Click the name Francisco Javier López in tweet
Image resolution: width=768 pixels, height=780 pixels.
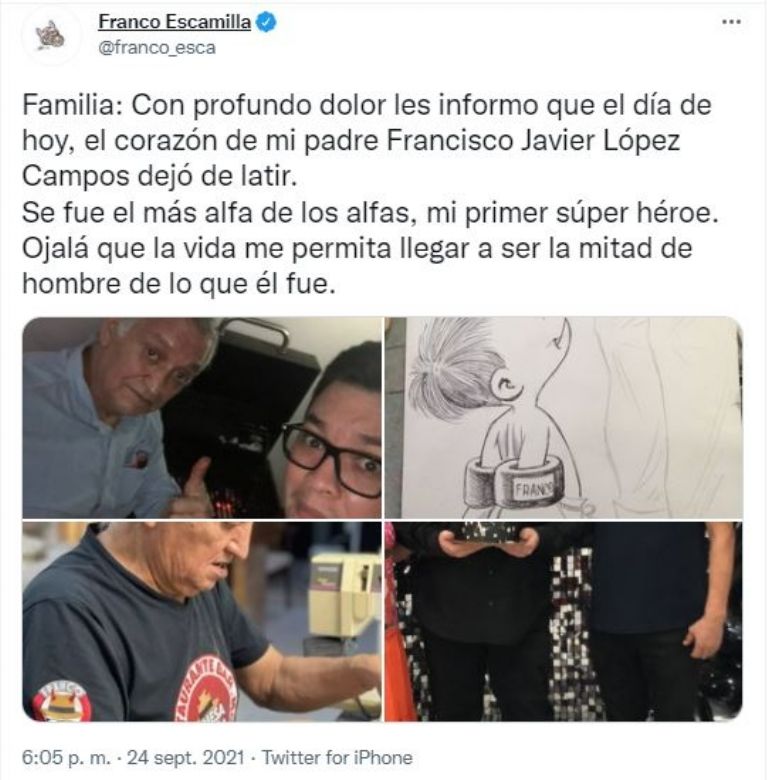(x=533, y=141)
